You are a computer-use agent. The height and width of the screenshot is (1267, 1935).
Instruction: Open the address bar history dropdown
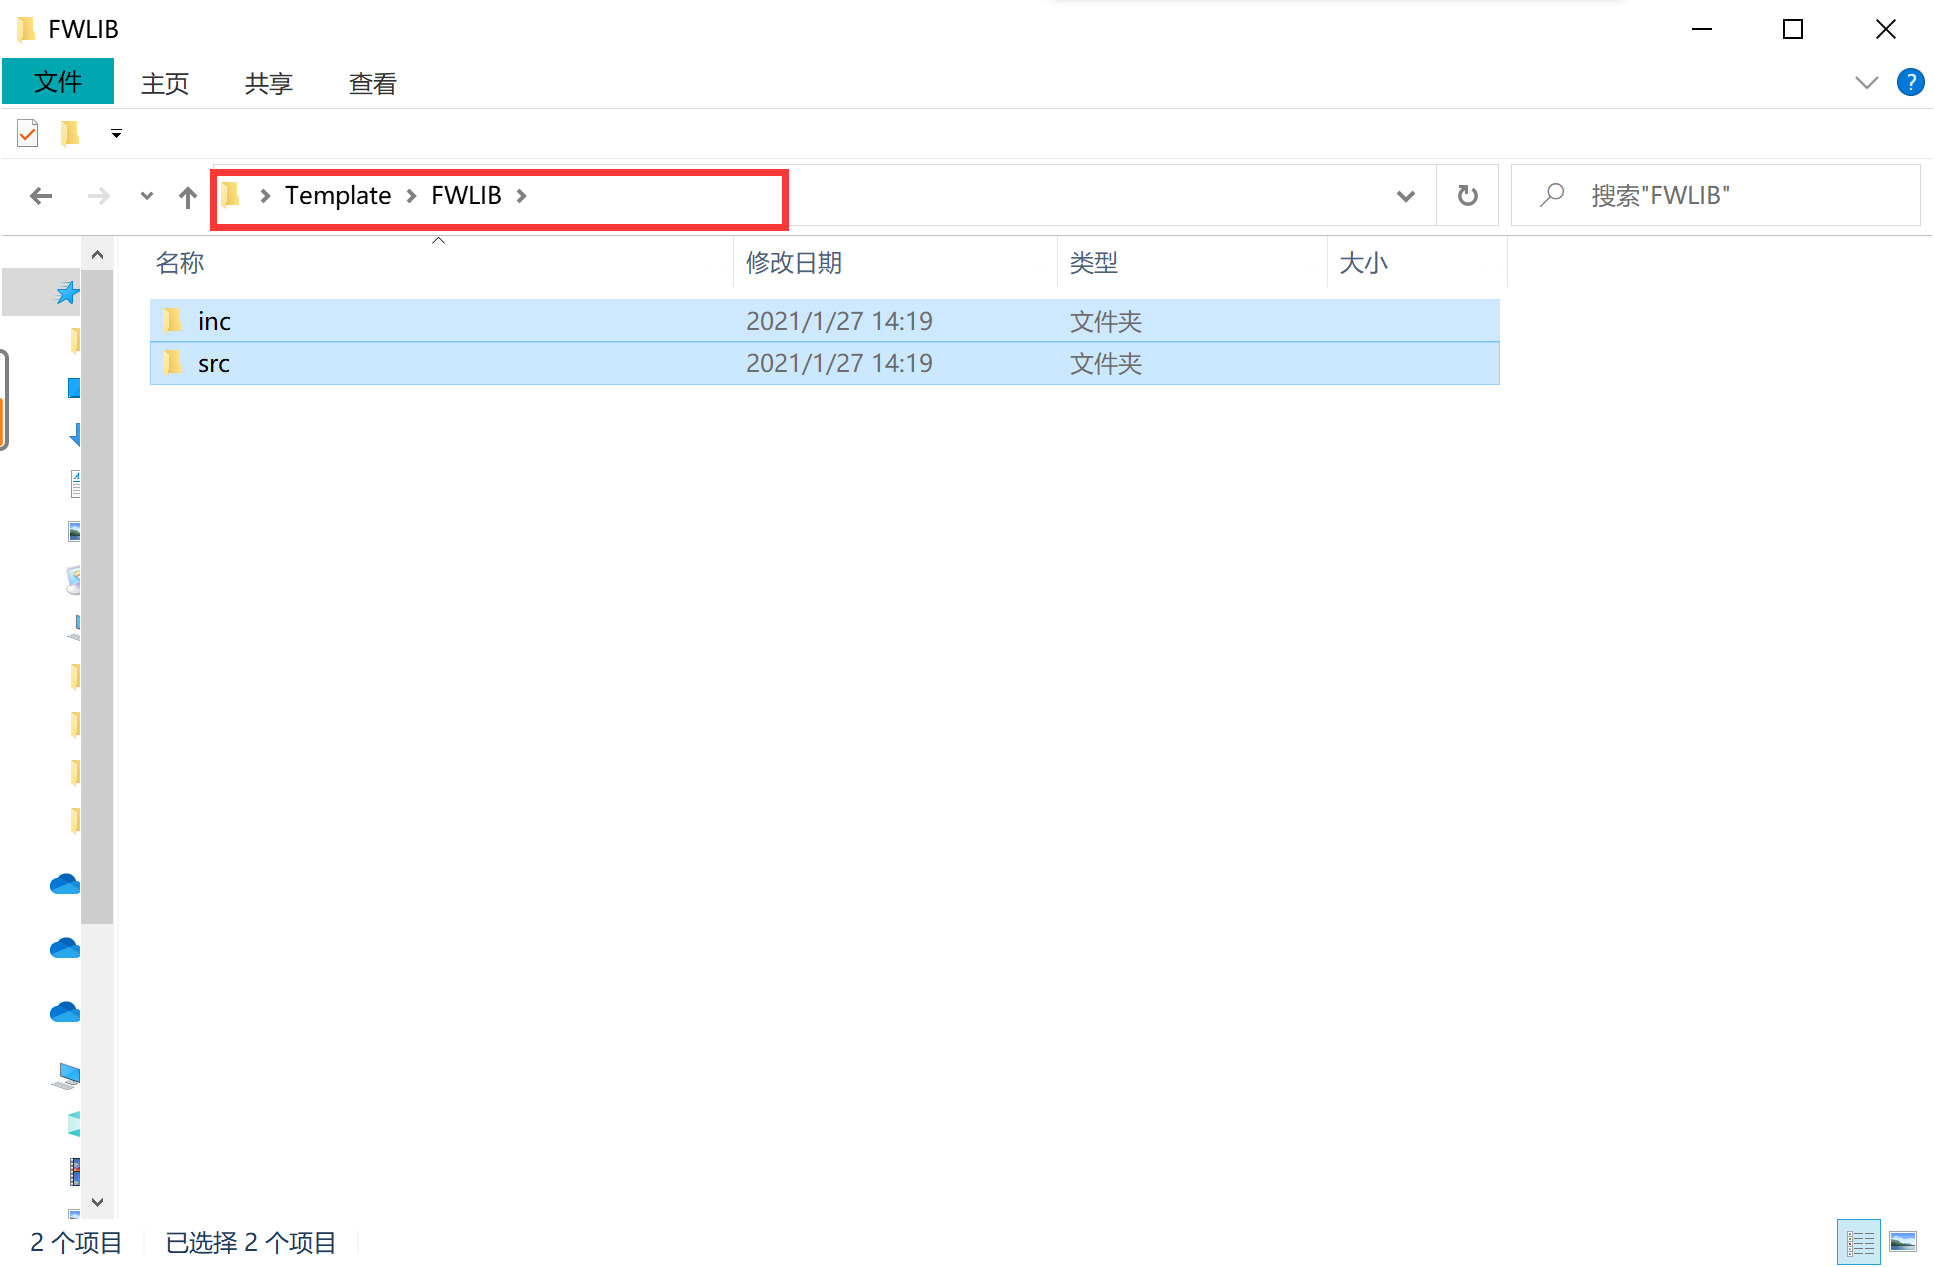click(x=1405, y=196)
